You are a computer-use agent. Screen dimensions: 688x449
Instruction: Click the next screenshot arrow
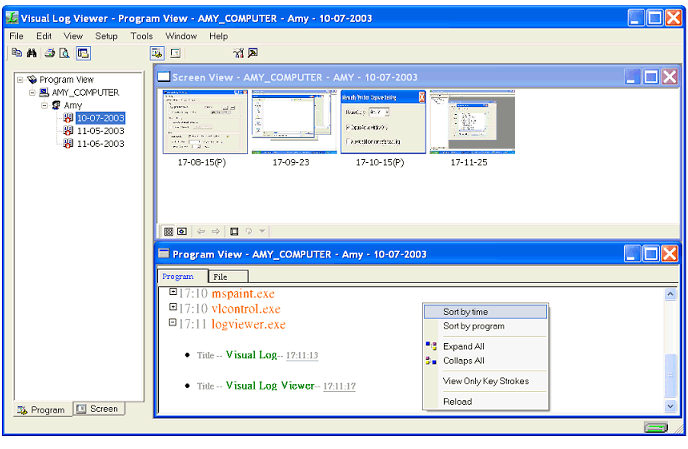tap(215, 231)
